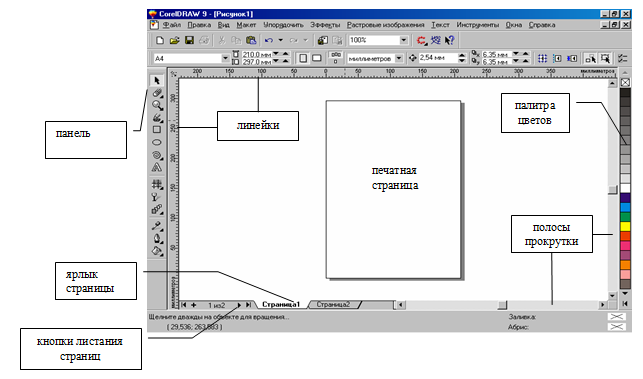Click the Cut scissors icon
The width and height of the screenshot is (643, 379).
[x=221, y=40]
